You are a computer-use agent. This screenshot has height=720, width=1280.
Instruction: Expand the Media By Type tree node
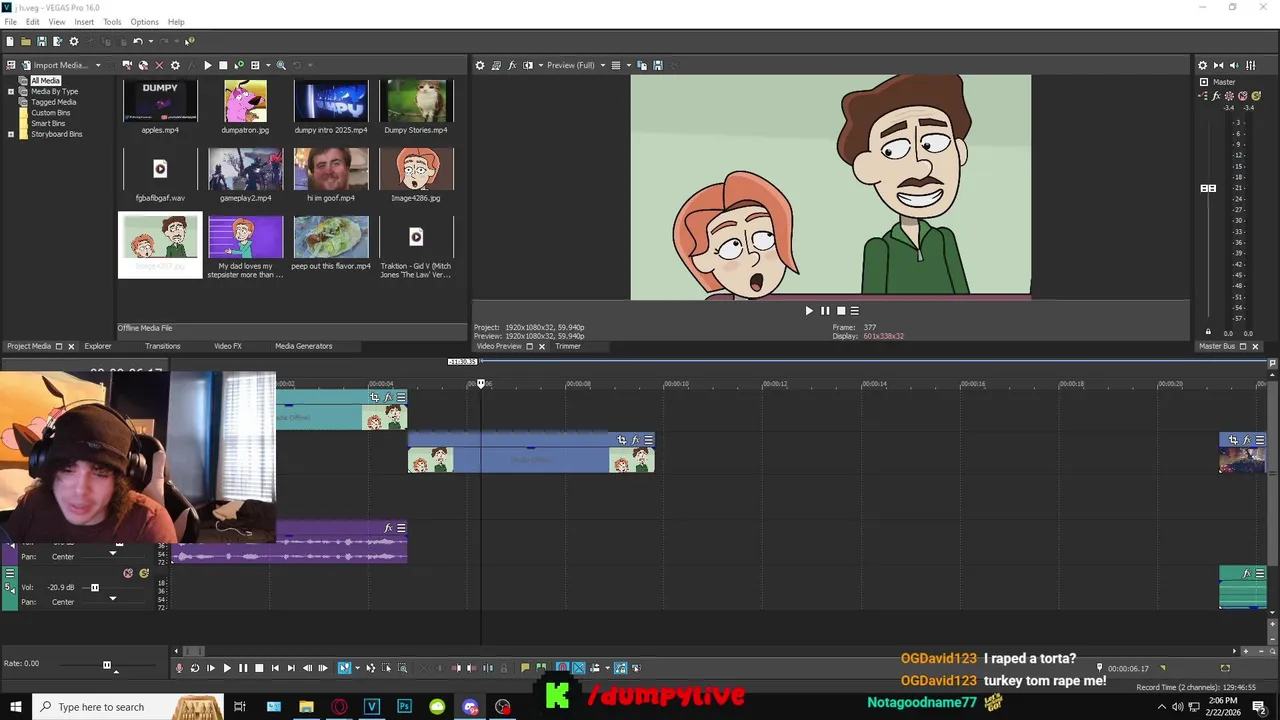tap(11, 91)
